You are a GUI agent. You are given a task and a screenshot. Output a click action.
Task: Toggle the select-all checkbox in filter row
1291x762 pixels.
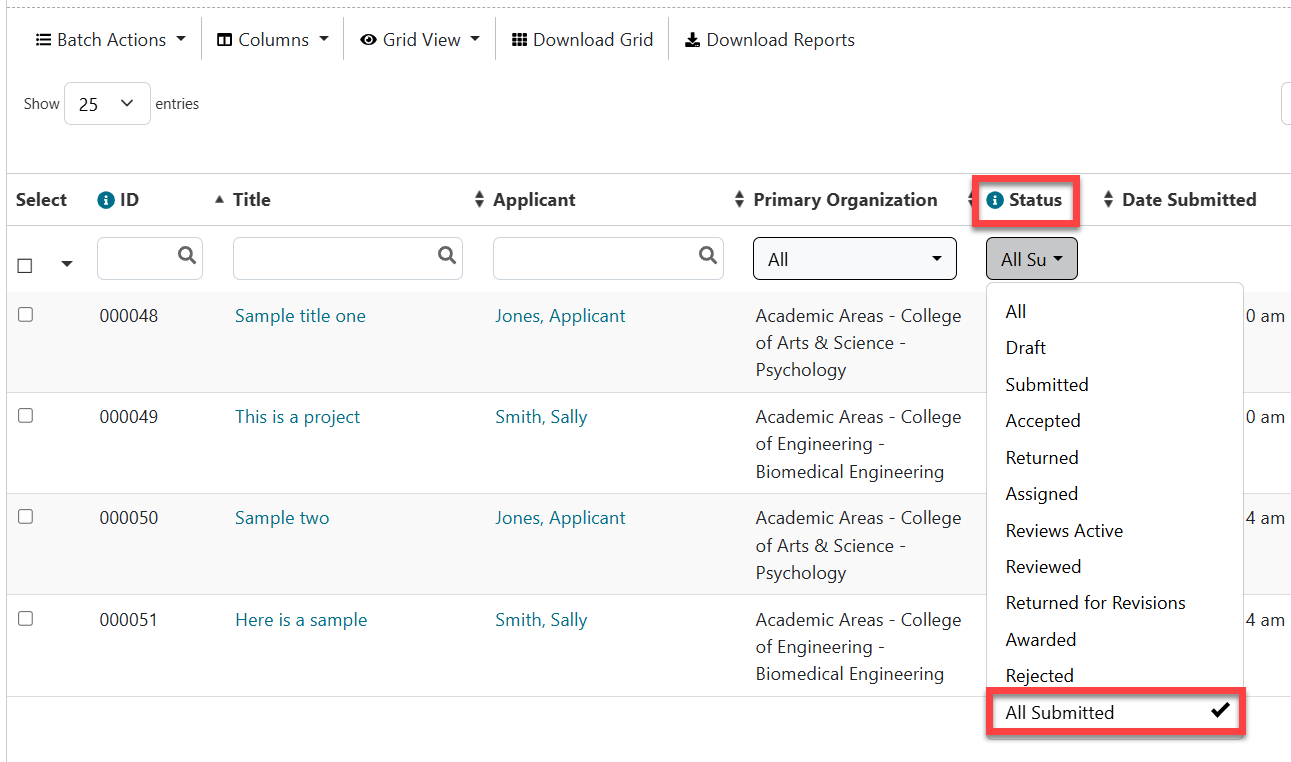25,265
